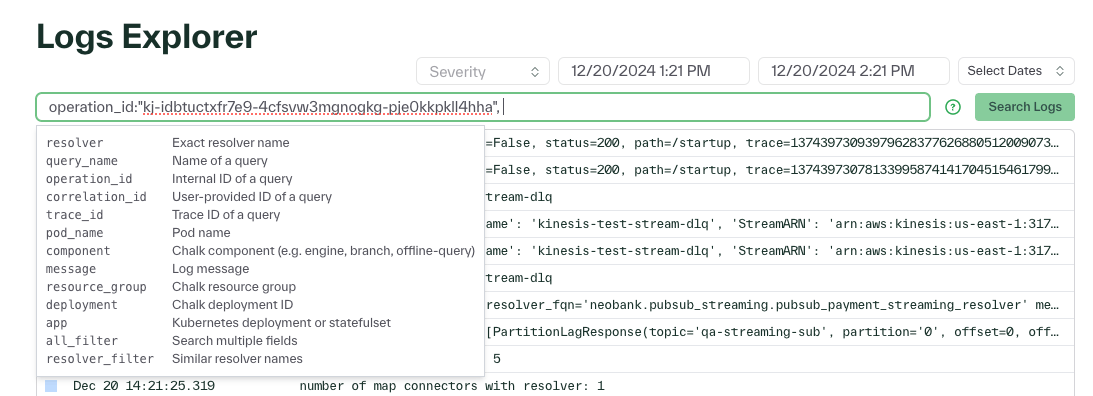Viewport: 1093px width, 396px height.
Task: Focus the operation_id query search field
Action: 483,107
